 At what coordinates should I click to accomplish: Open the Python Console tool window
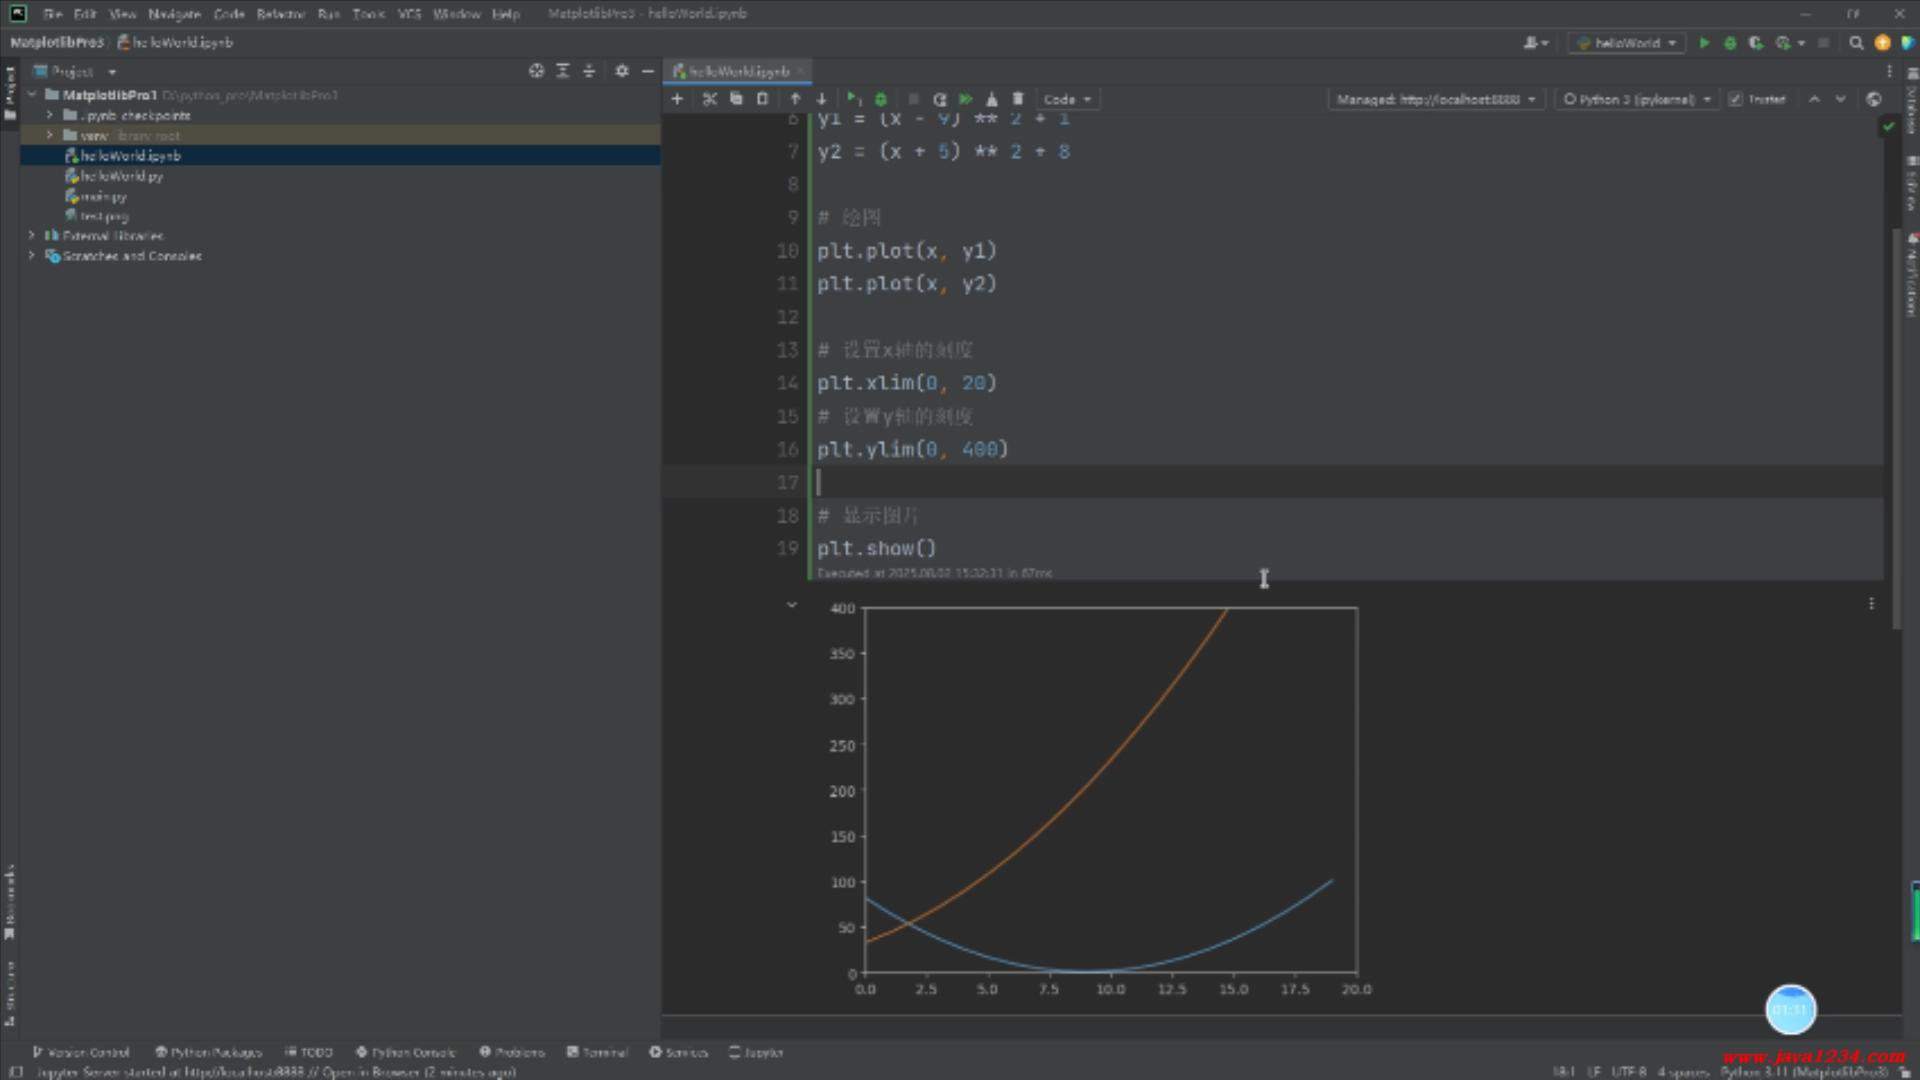tap(405, 1052)
